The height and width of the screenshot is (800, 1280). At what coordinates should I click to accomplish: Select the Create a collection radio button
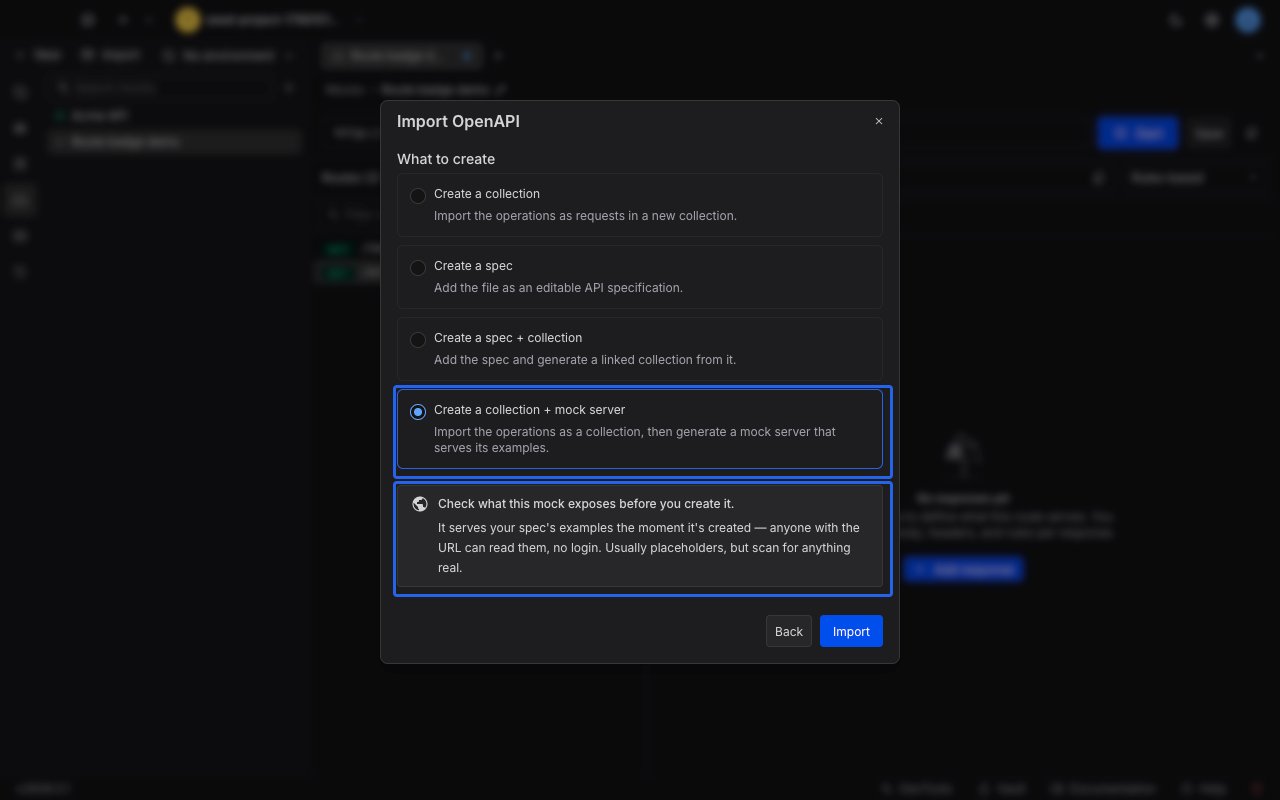418,196
